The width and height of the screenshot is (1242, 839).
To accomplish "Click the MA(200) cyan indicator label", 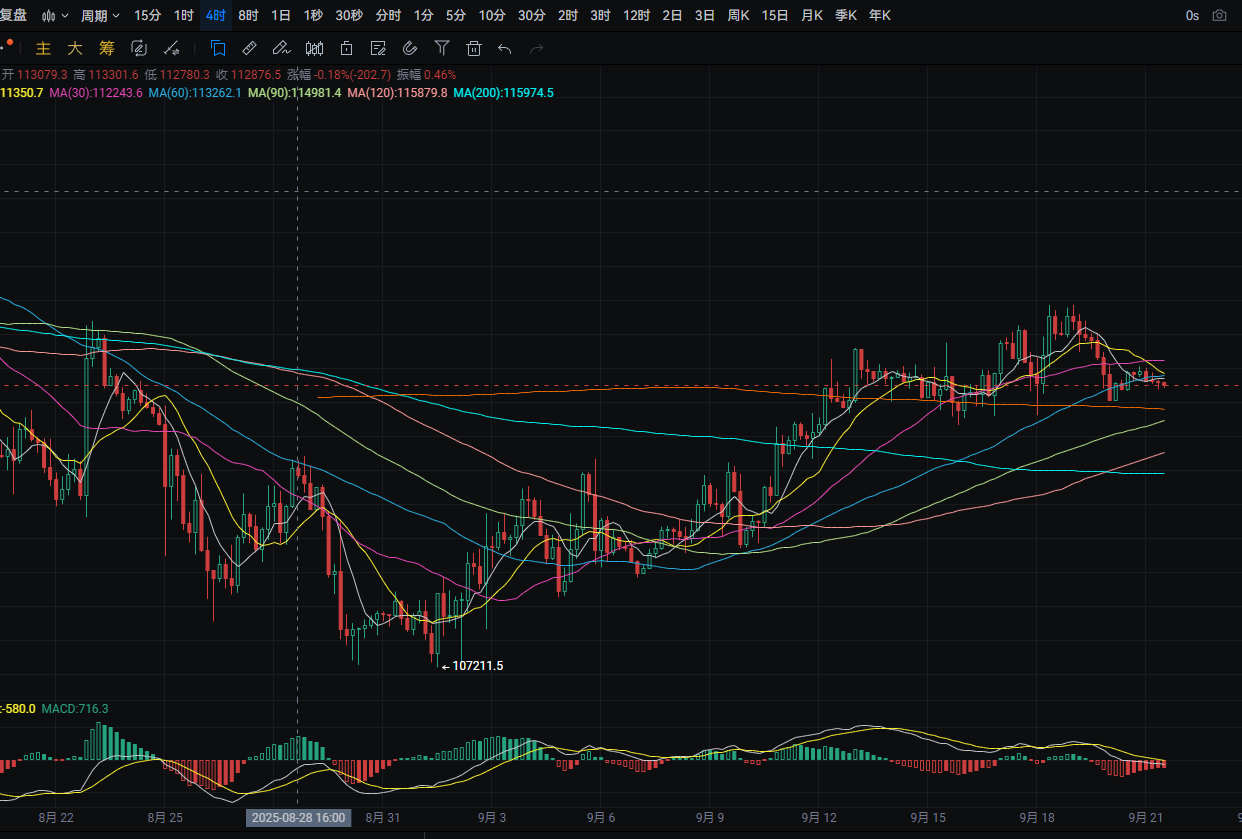I will pos(503,92).
